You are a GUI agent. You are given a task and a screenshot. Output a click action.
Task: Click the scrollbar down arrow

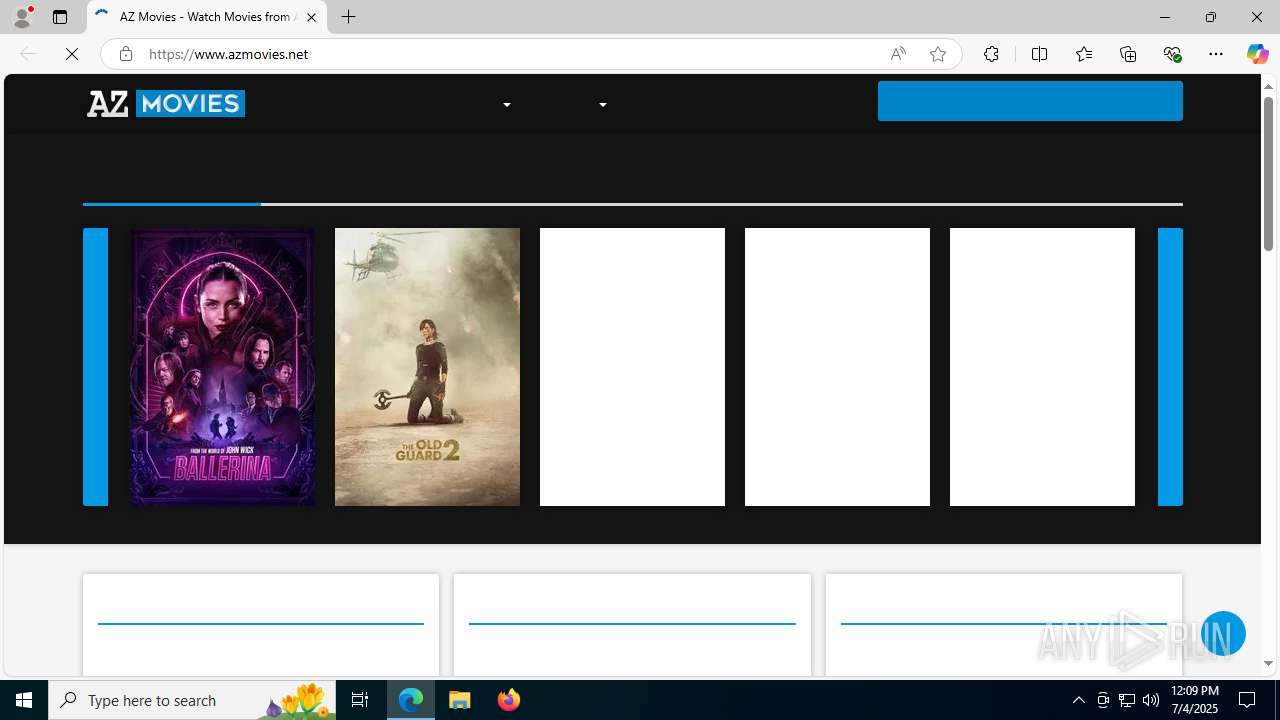(x=1268, y=663)
